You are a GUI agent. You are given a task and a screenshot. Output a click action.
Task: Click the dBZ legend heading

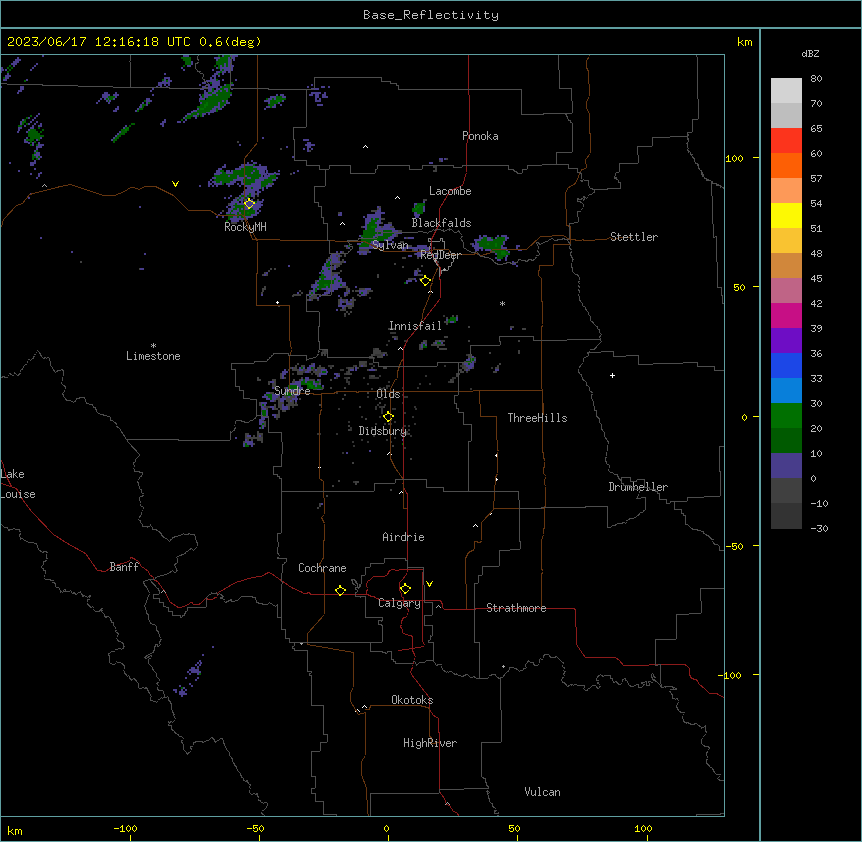810,53
